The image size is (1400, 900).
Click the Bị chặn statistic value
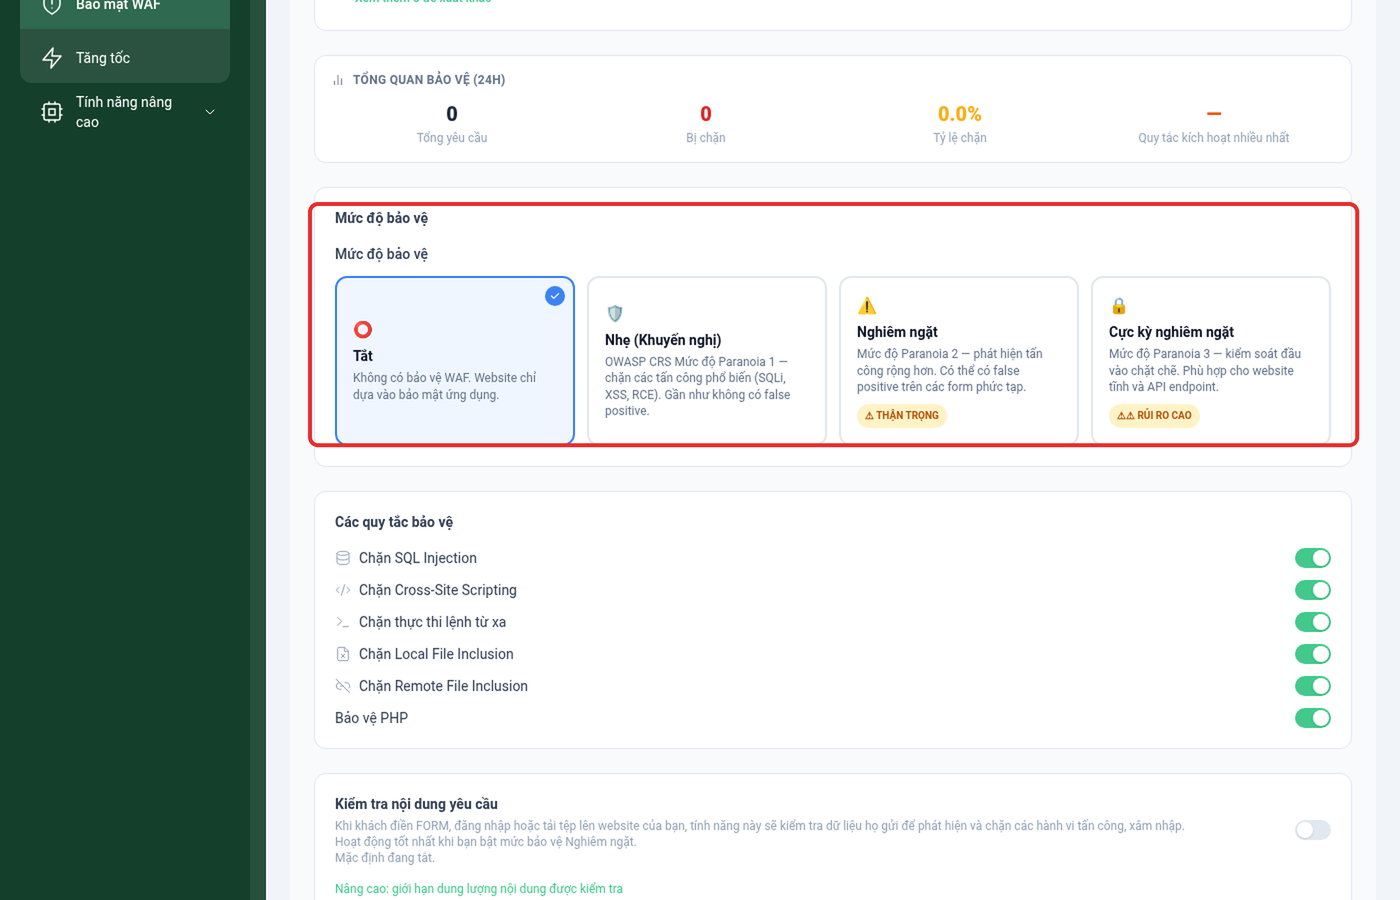(706, 114)
